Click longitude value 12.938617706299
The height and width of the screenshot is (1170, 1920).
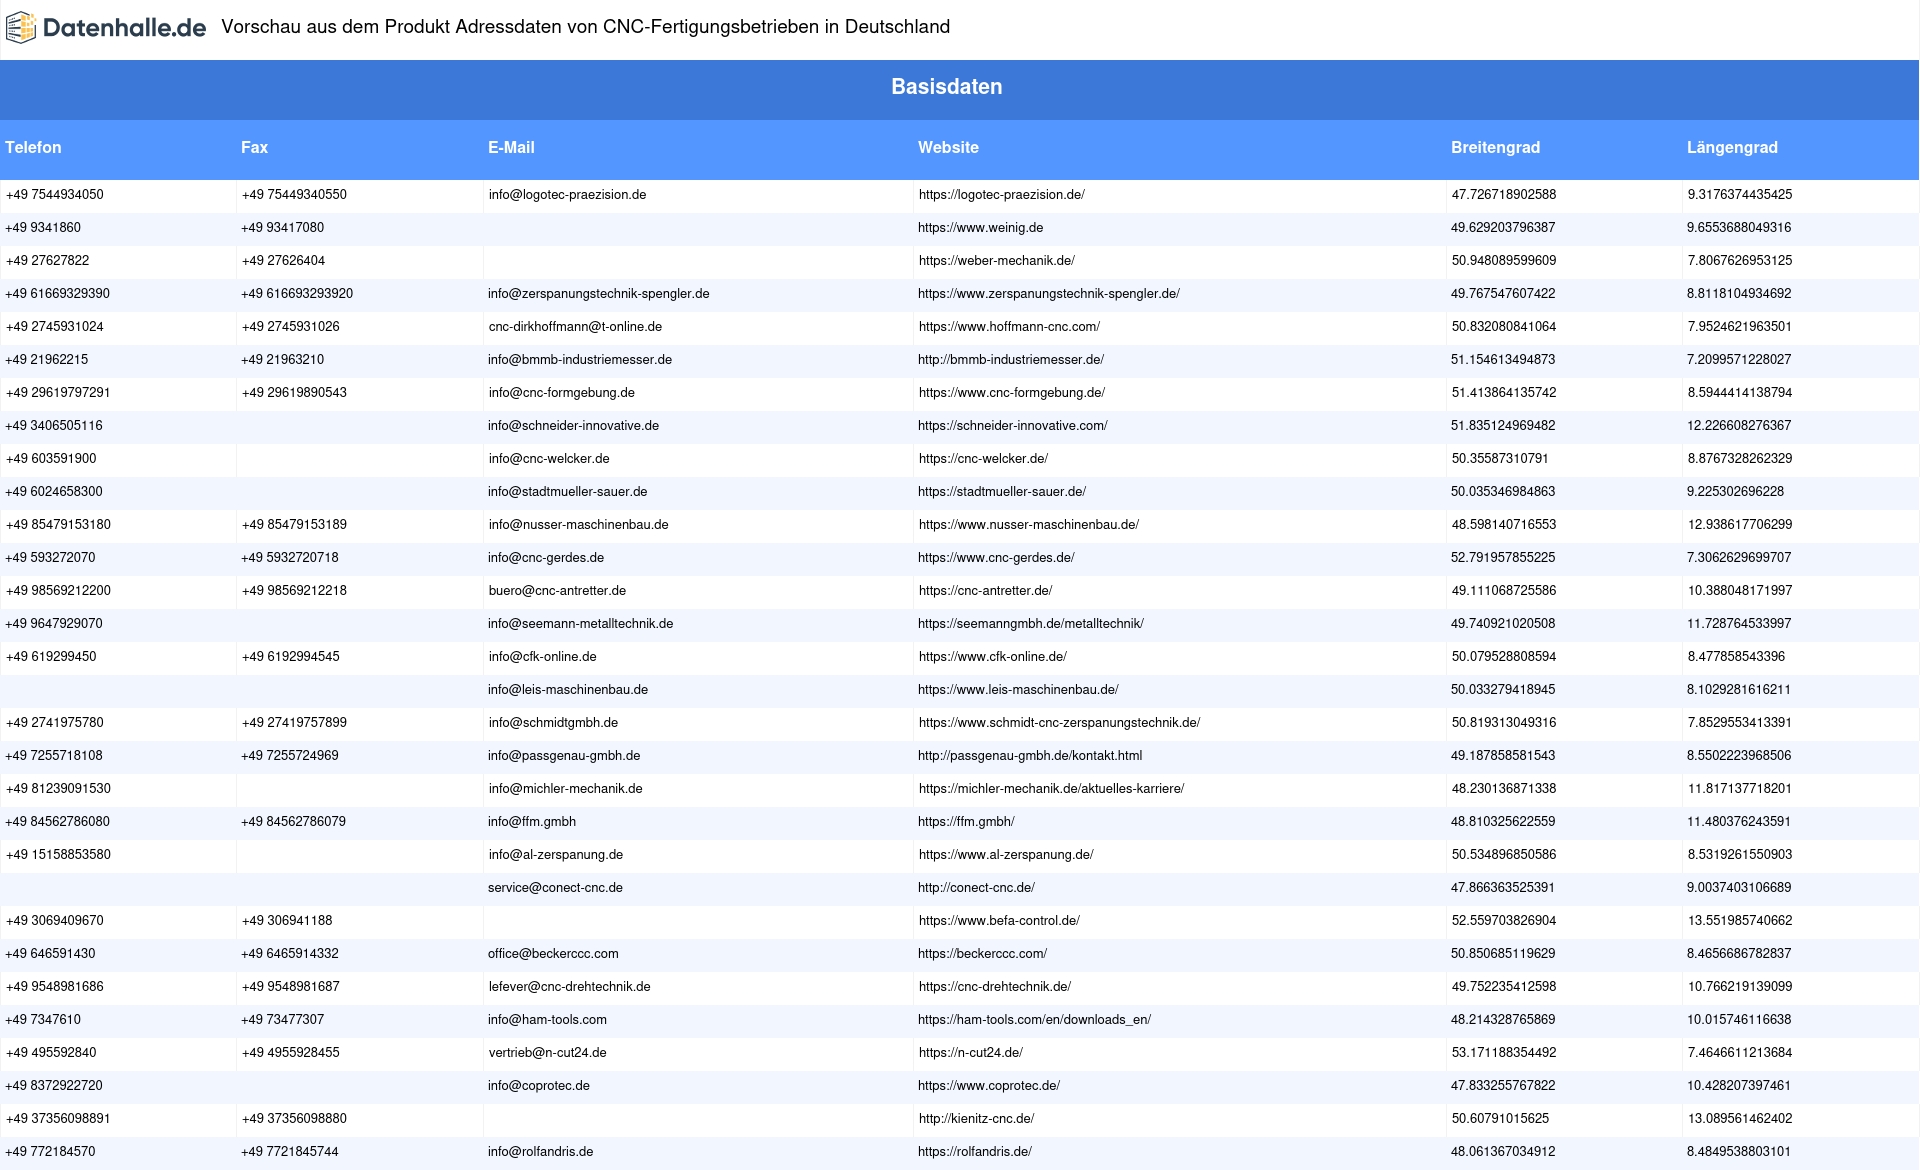[x=1740, y=525]
